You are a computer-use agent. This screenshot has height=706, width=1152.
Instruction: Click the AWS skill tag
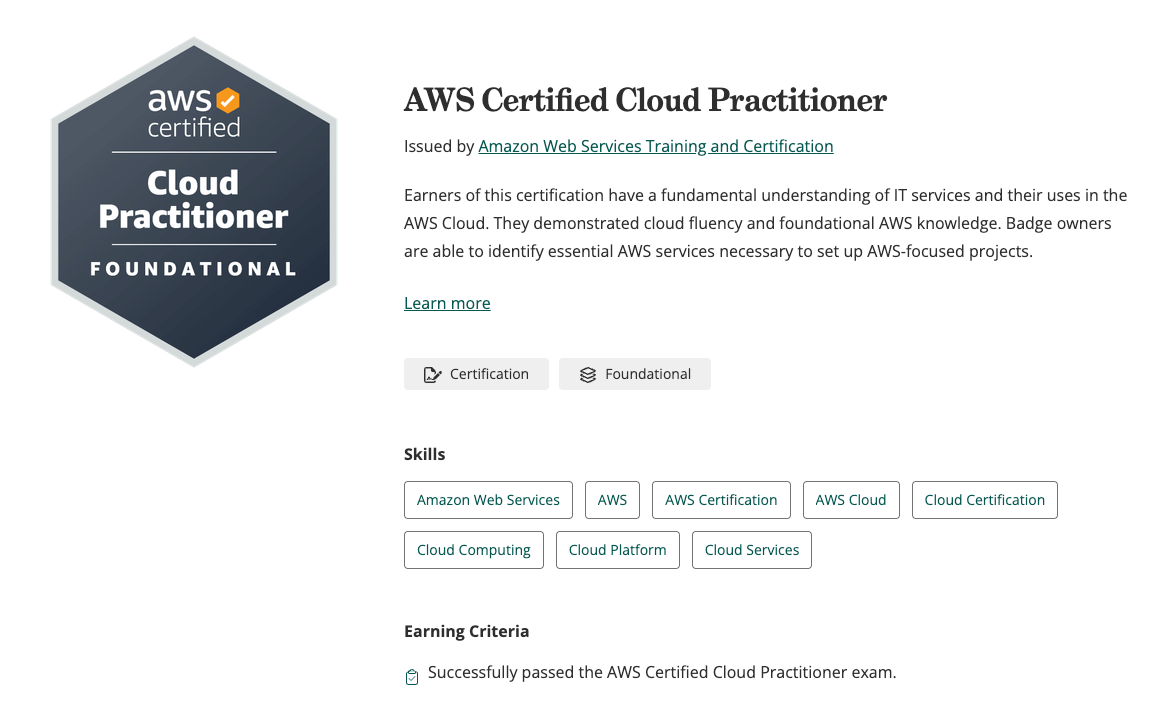click(x=612, y=500)
